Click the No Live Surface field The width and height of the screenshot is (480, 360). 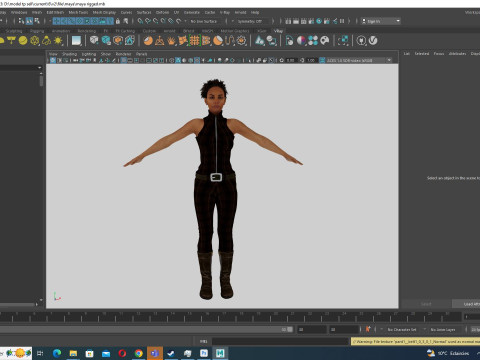[204, 21]
